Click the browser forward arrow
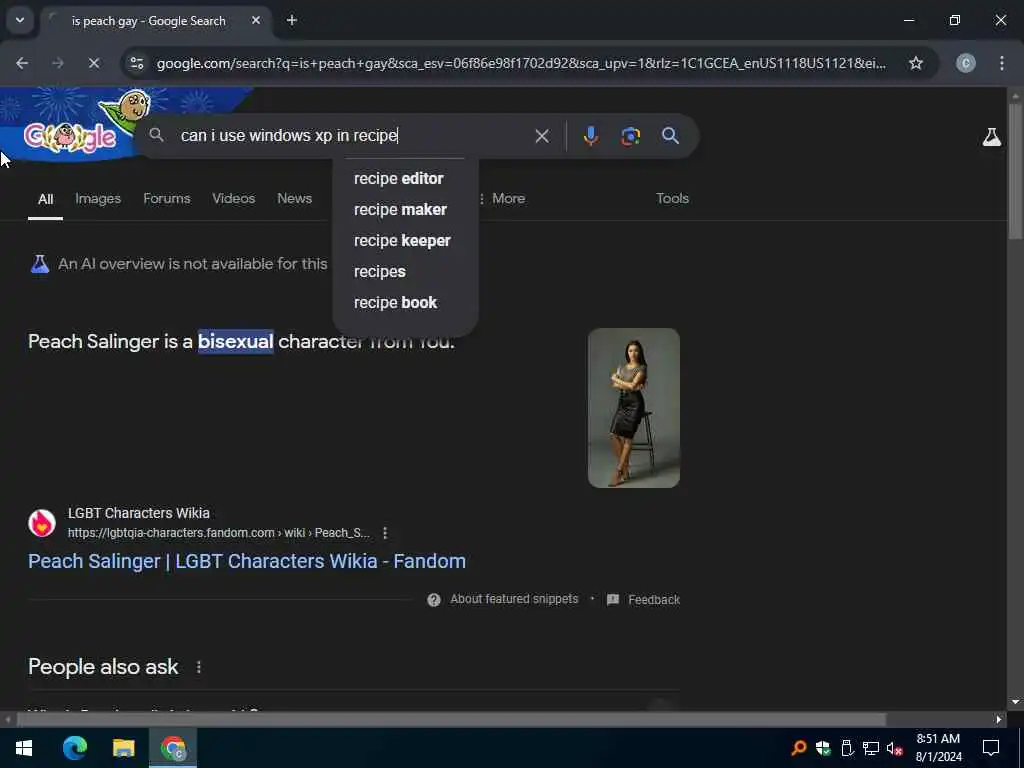 (x=58, y=63)
